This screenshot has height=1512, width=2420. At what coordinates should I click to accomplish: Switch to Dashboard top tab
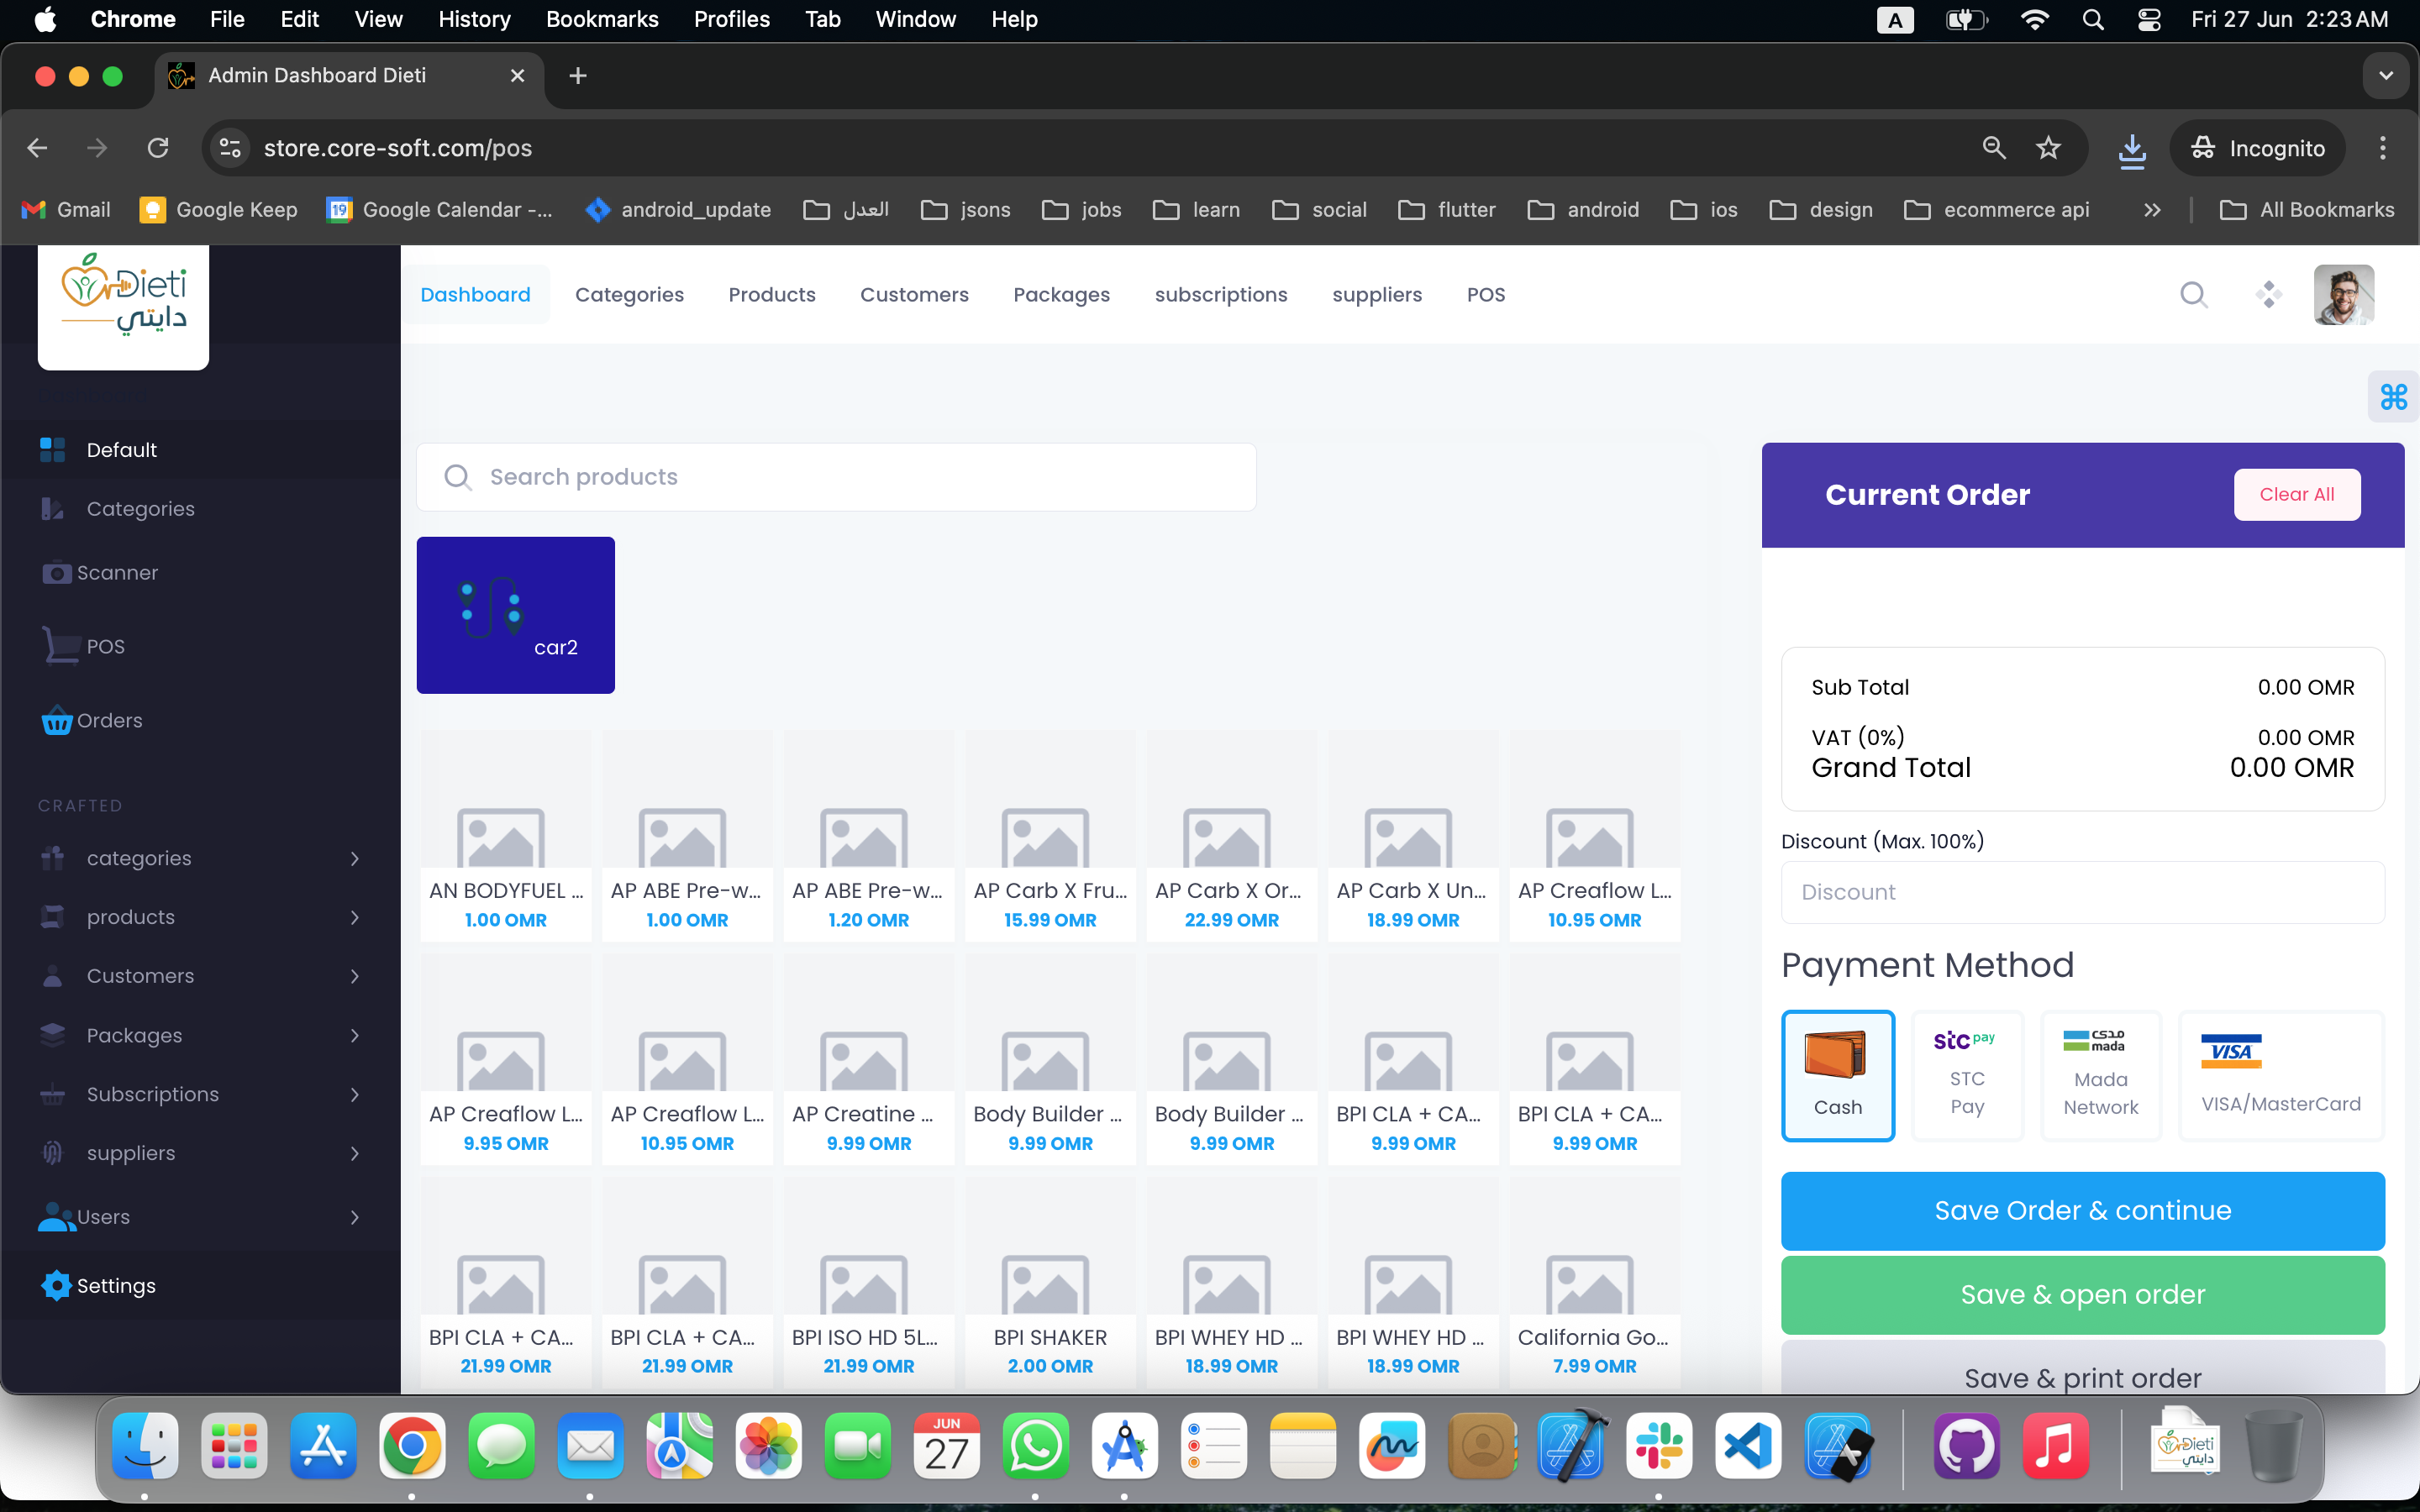click(475, 295)
